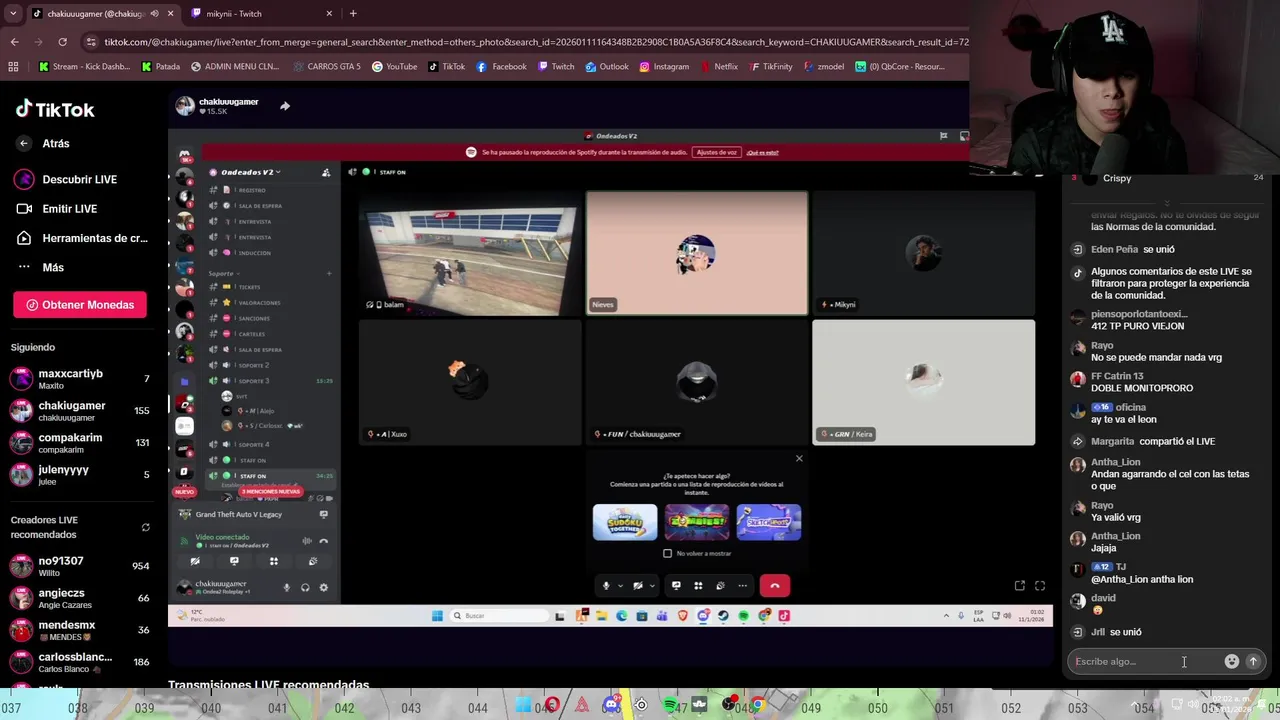Screen dimensions: 1280x720
Task: Open a new browser tab
Action: pyautogui.click(x=353, y=14)
